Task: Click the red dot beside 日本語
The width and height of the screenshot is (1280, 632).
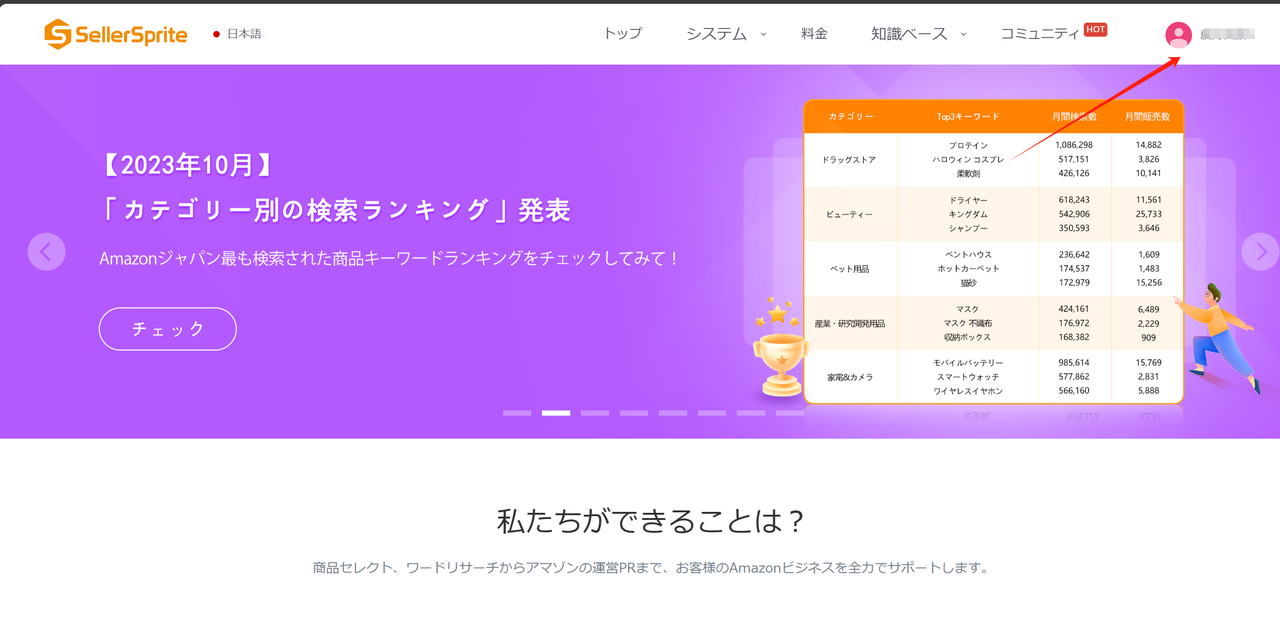Action: 216,34
